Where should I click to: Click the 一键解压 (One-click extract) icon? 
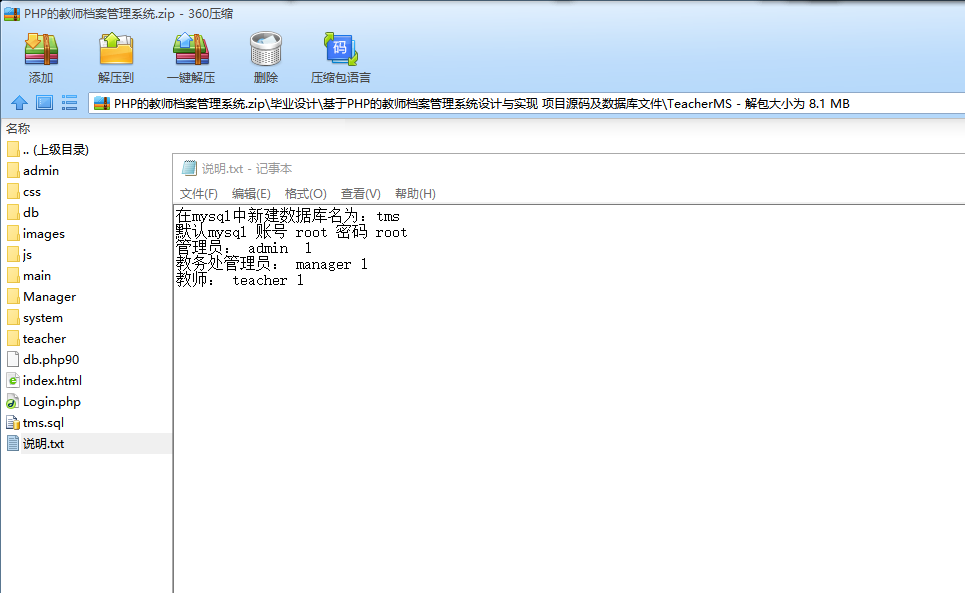[191, 49]
